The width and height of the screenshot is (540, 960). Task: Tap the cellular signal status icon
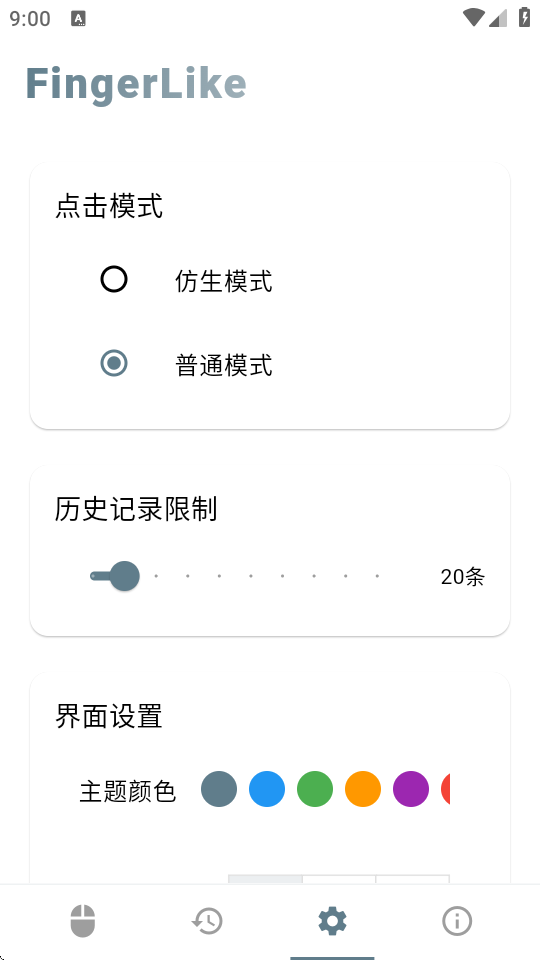pos(498,18)
